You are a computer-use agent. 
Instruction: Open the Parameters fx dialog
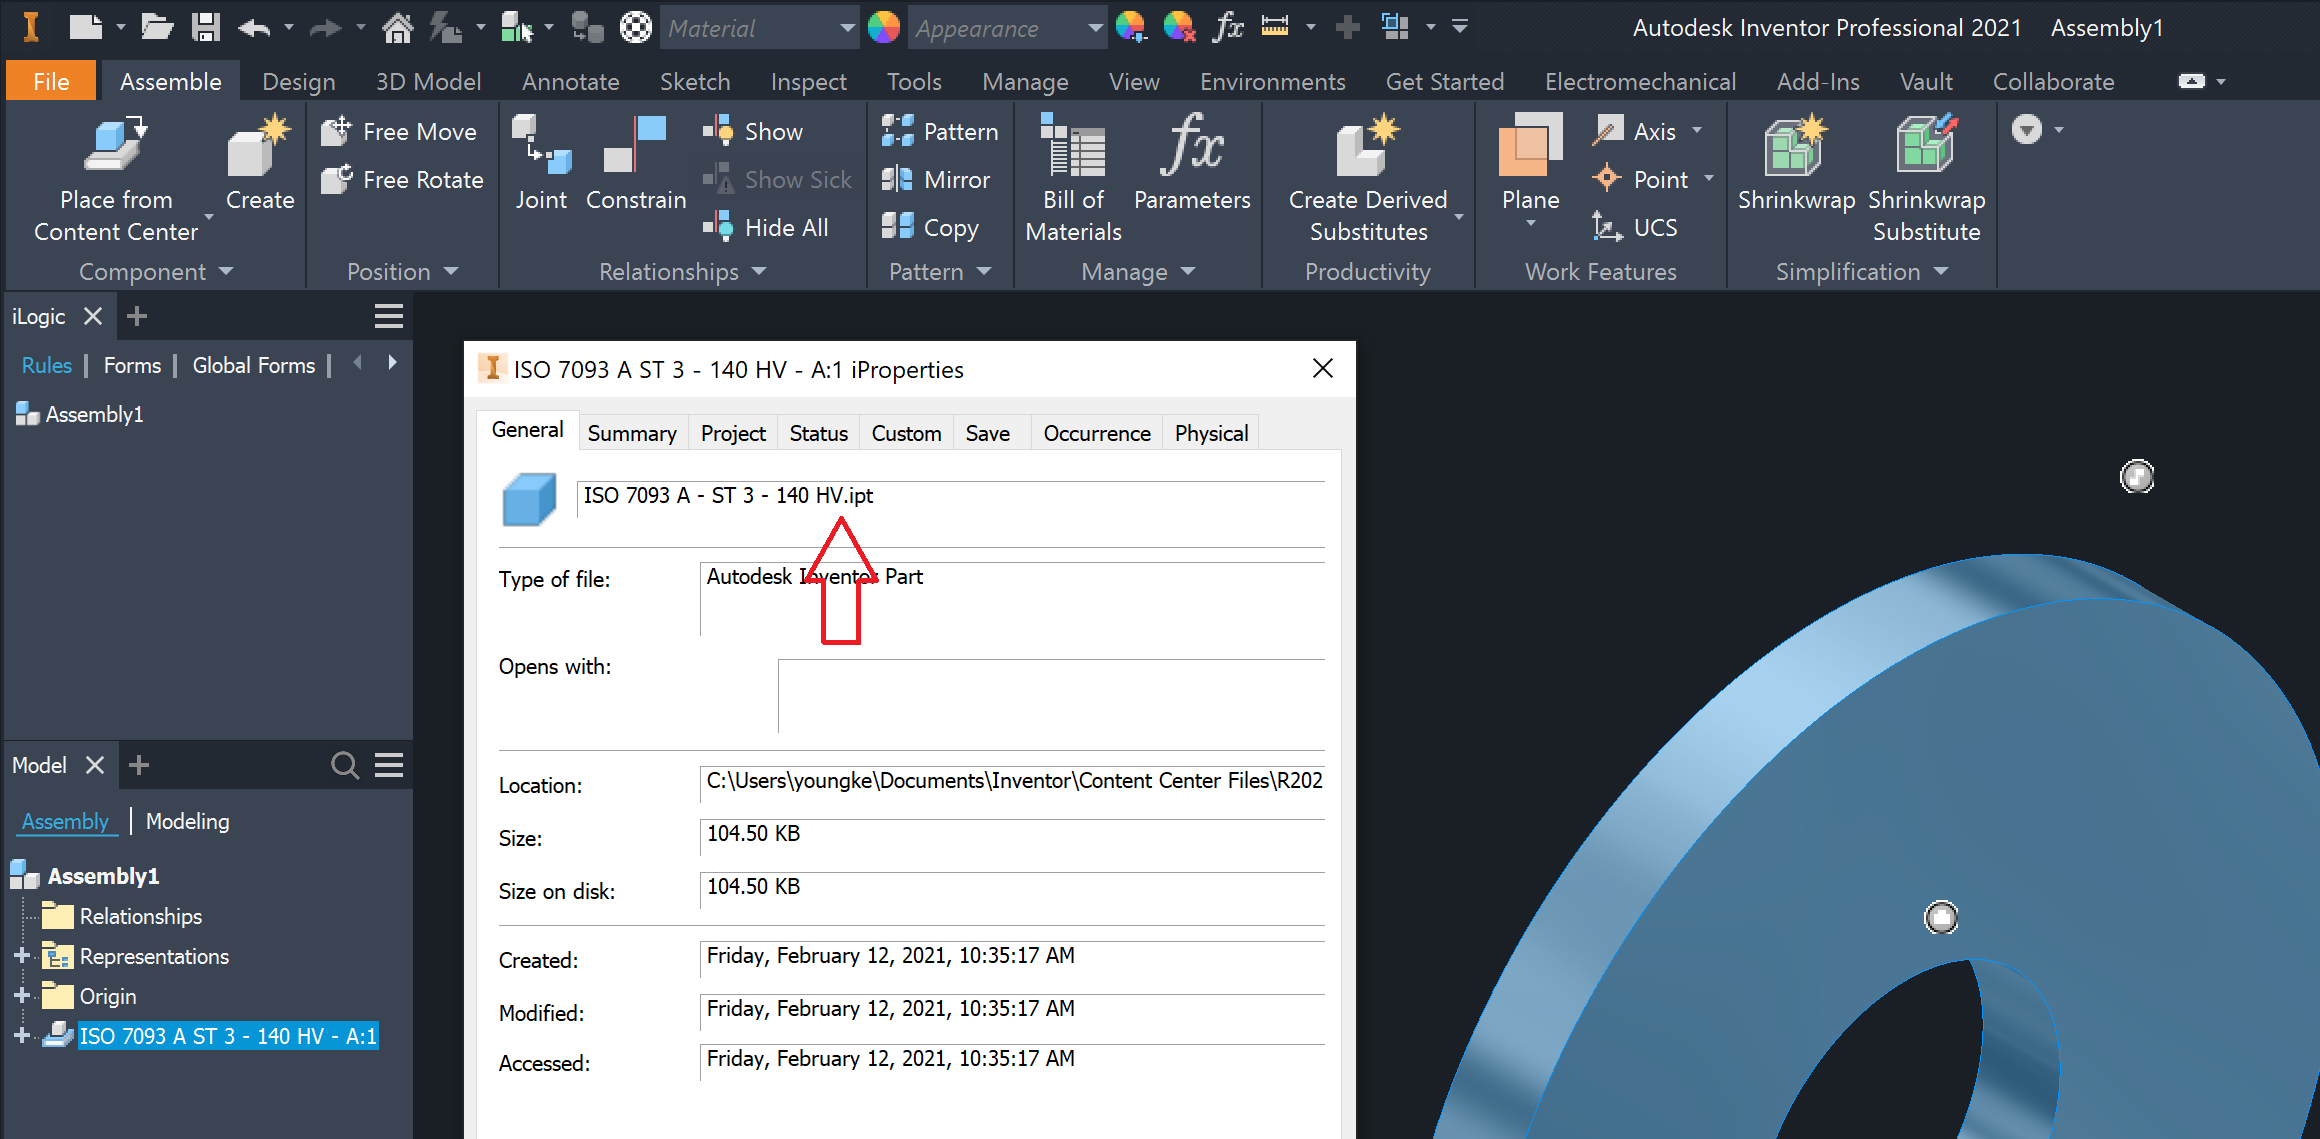(1192, 163)
